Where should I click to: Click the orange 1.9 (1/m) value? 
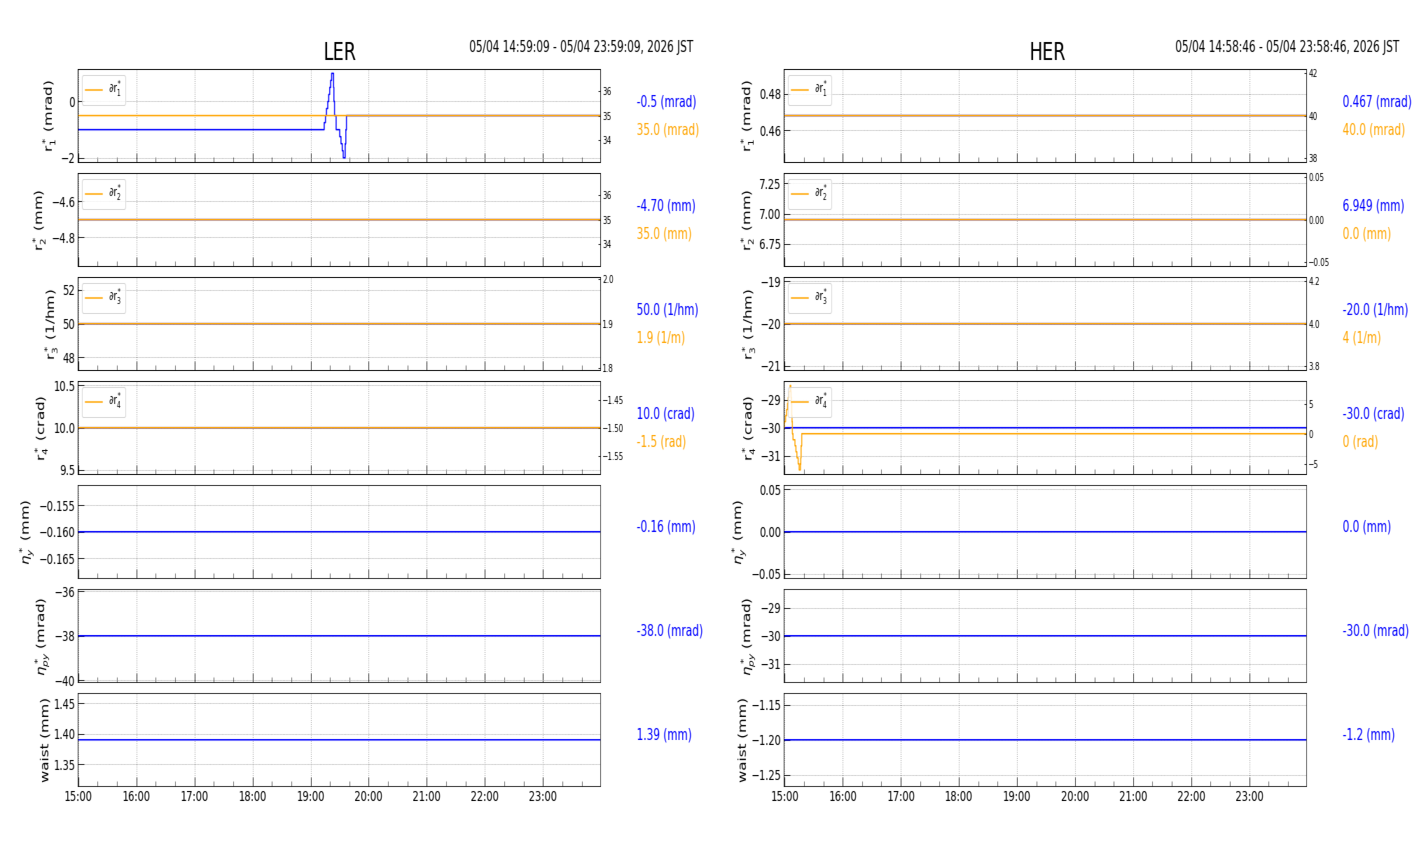click(x=660, y=338)
